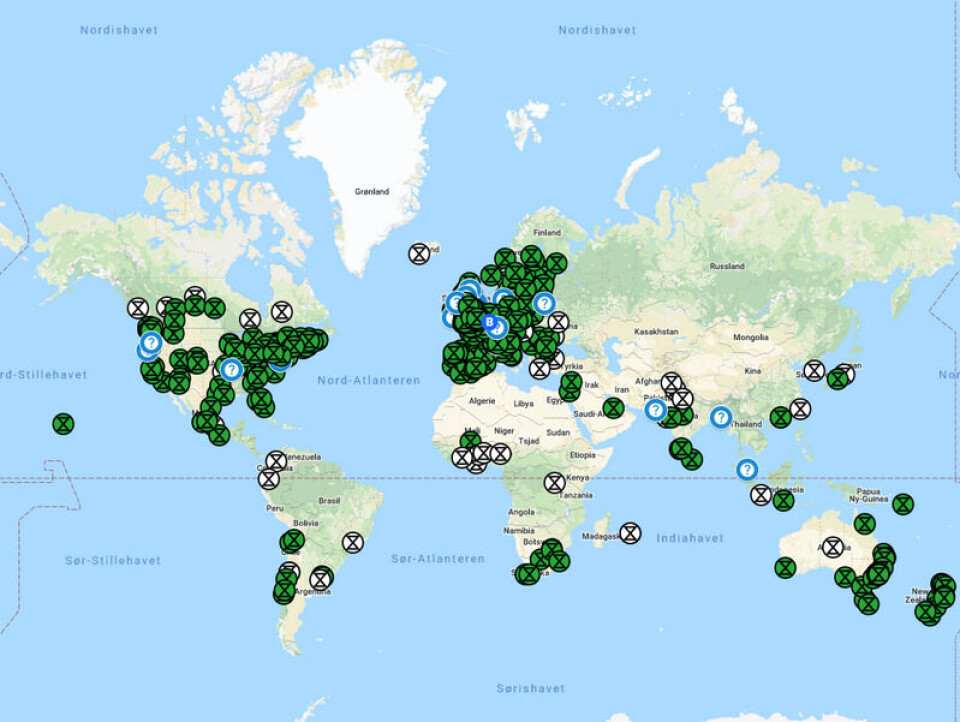This screenshot has width=960, height=722.
Task: Select the green XR marker in Bolivia
Action: click(x=292, y=541)
